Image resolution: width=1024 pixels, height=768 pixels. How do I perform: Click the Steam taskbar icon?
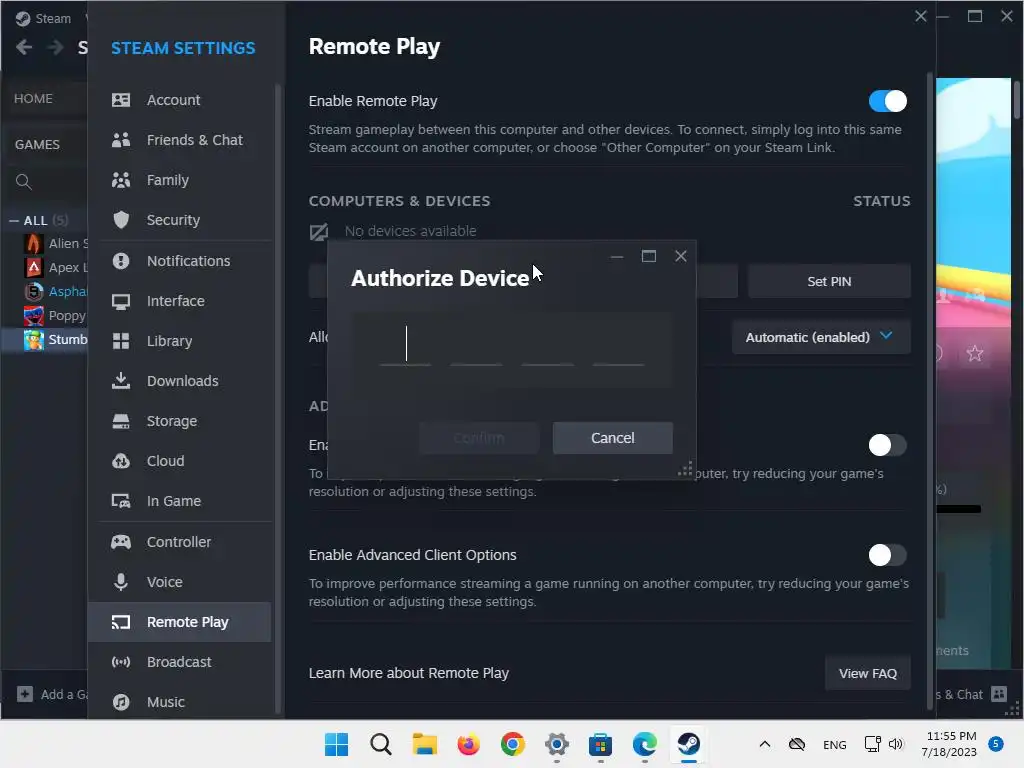(688, 744)
